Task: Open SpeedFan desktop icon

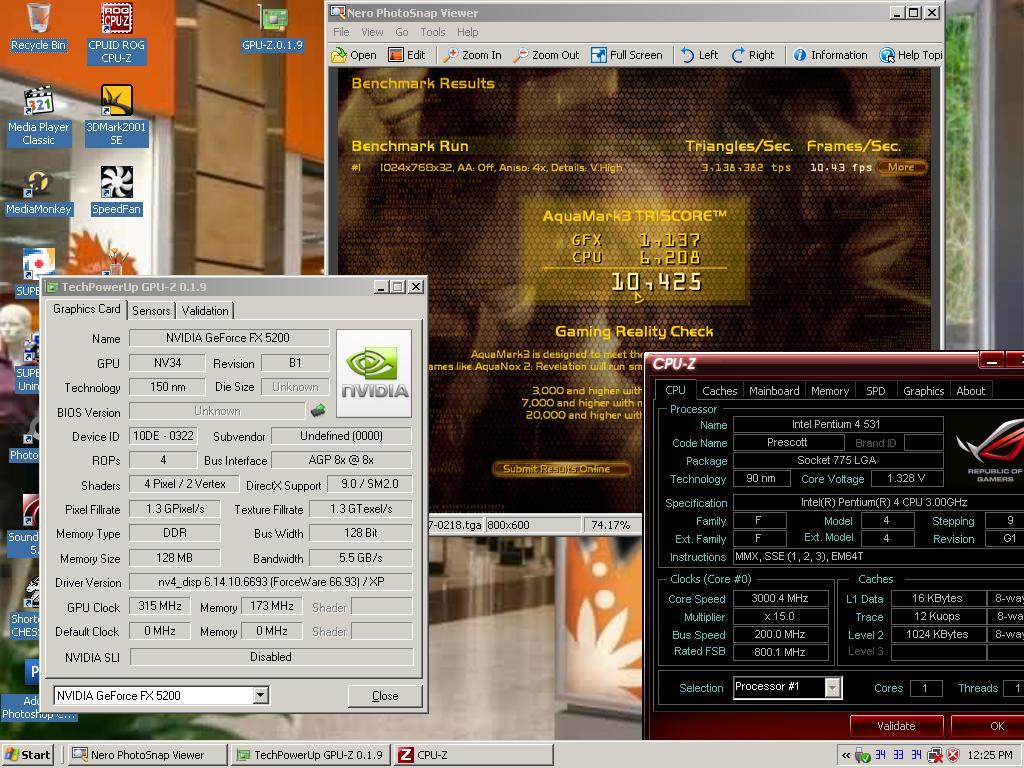Action: click(x=116, y=191)
